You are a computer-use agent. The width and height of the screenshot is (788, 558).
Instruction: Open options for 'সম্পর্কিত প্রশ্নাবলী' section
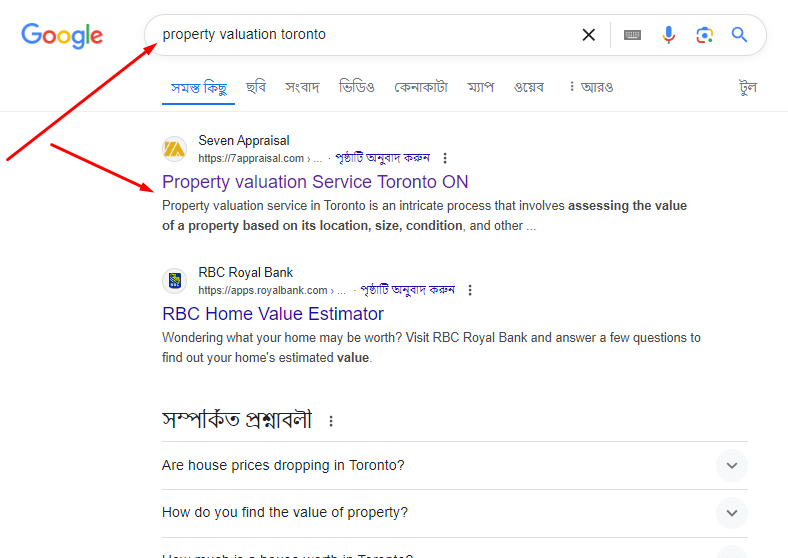(x=331, y=421)
